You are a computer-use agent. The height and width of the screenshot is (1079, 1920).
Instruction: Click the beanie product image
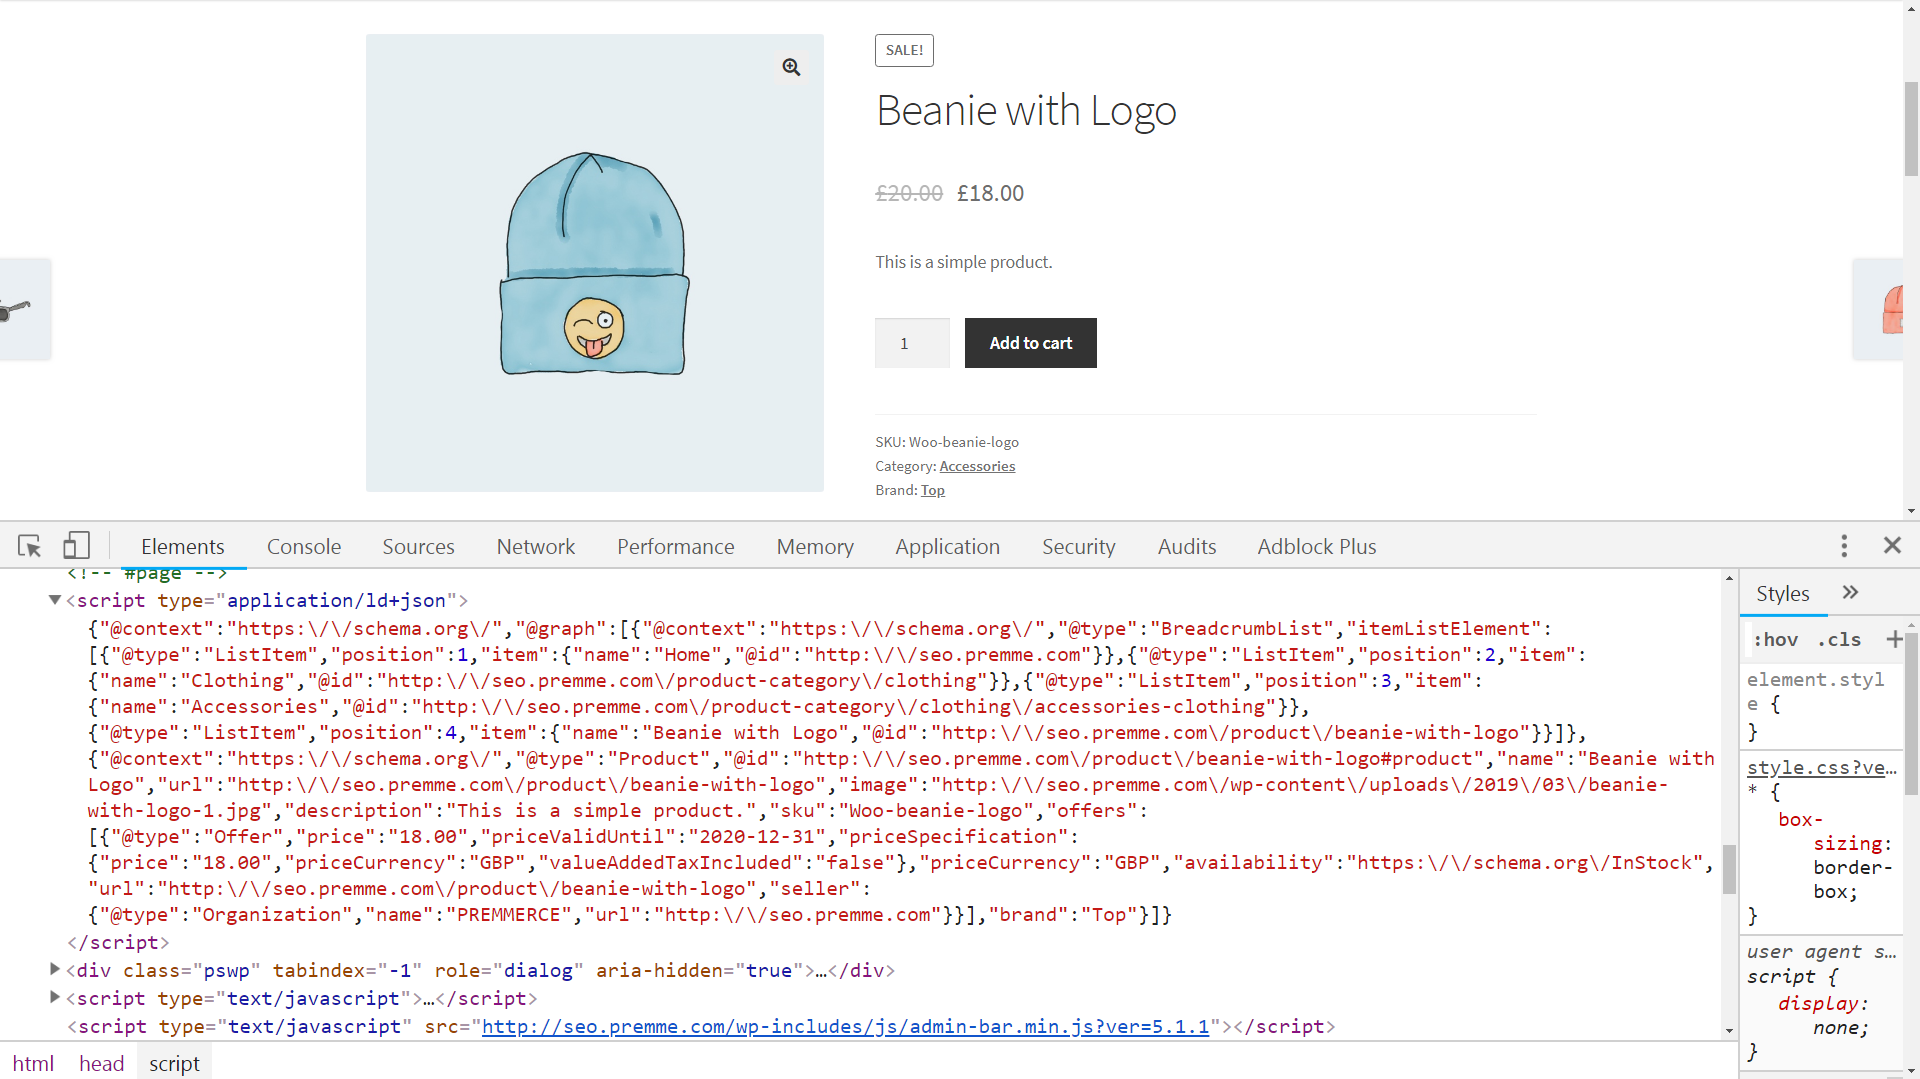594,263
